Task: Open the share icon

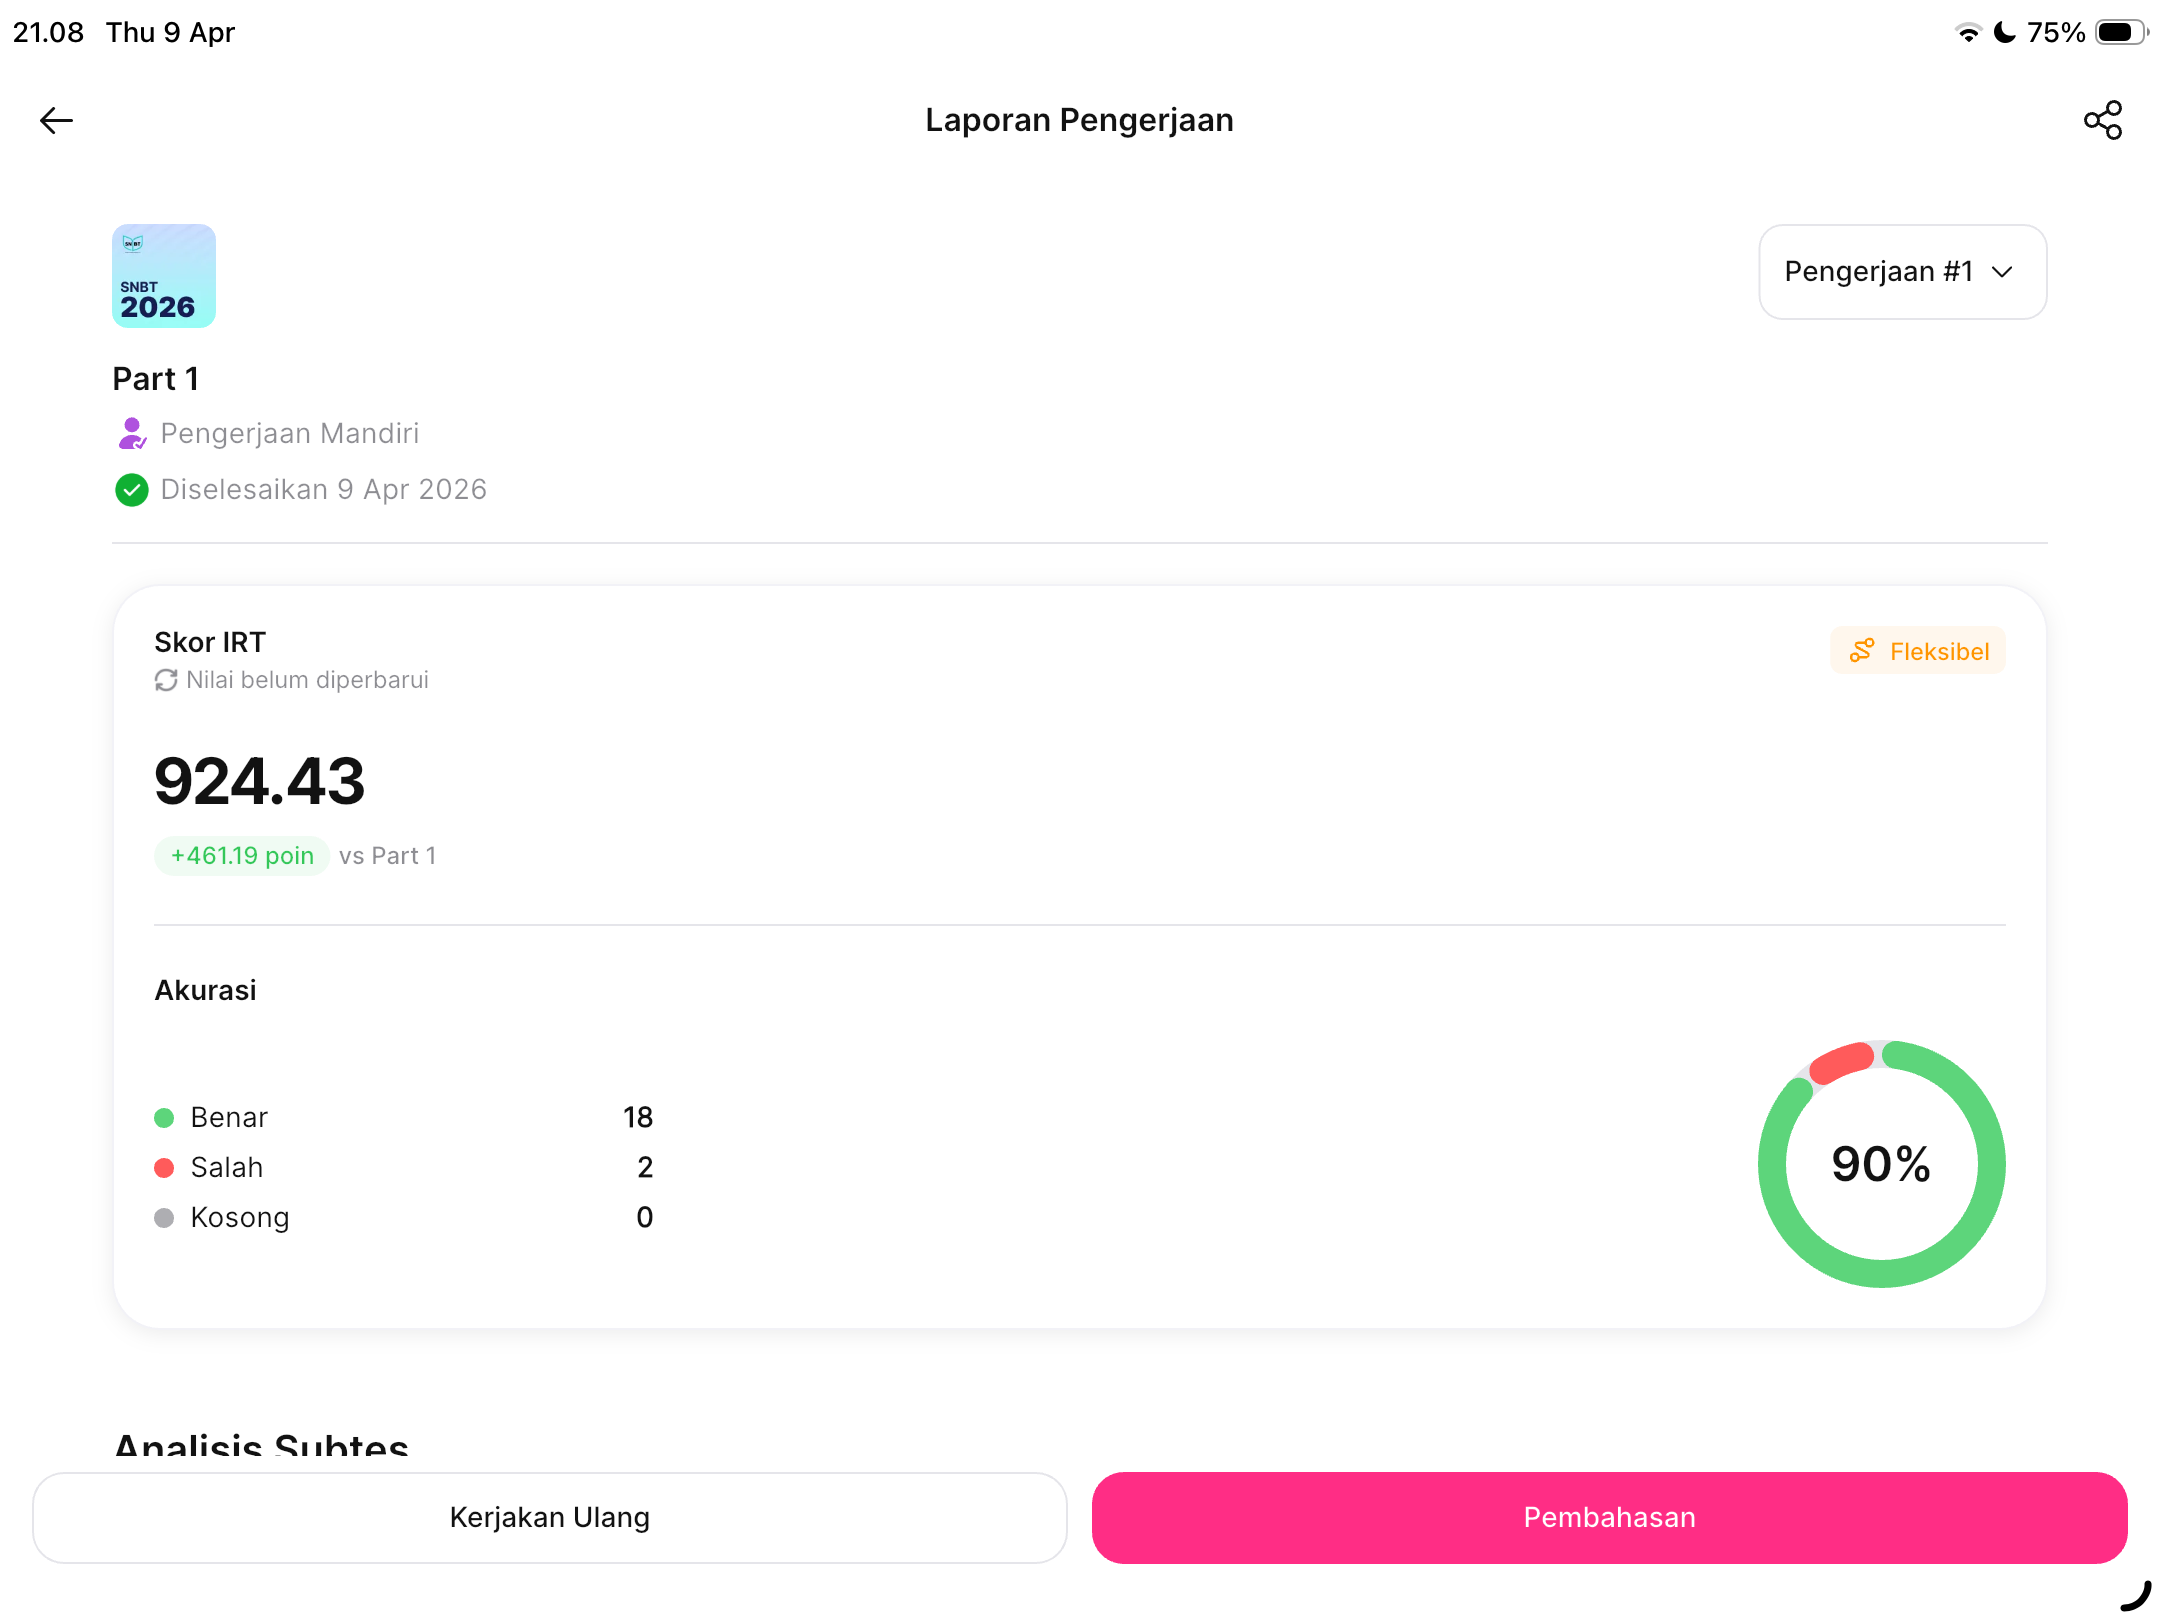Action: 2103,120
